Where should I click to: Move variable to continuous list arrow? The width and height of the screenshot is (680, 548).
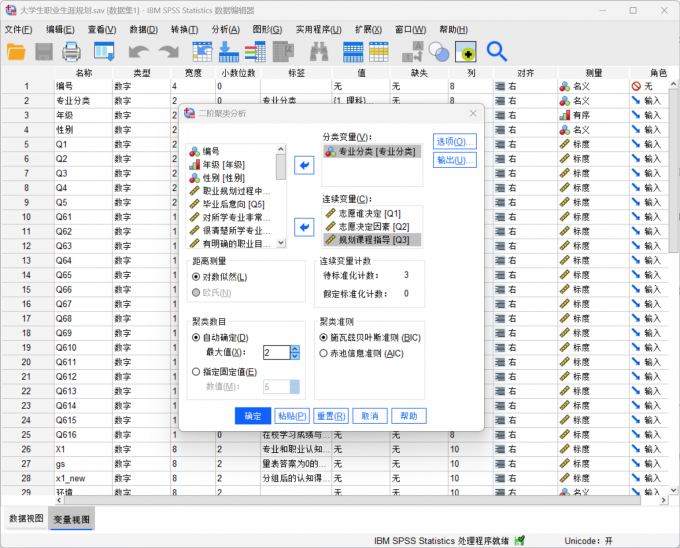(304, 227)
